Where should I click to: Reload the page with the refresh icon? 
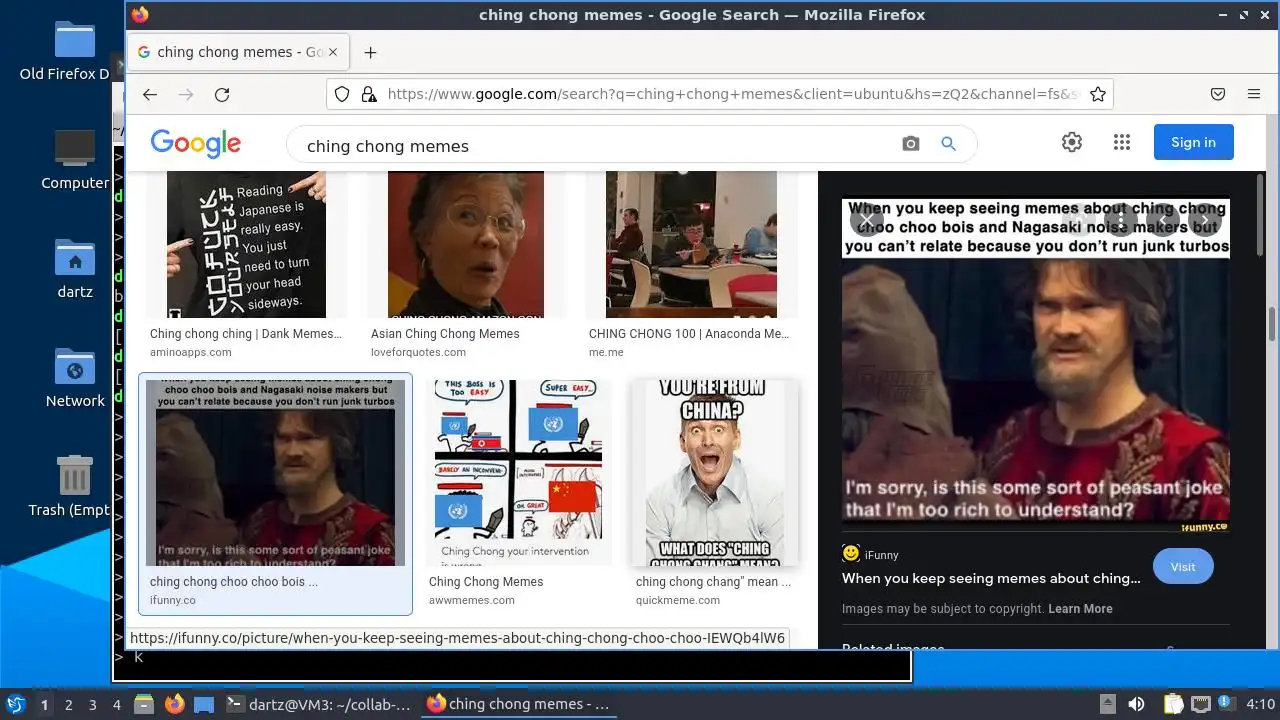(222, 95)
